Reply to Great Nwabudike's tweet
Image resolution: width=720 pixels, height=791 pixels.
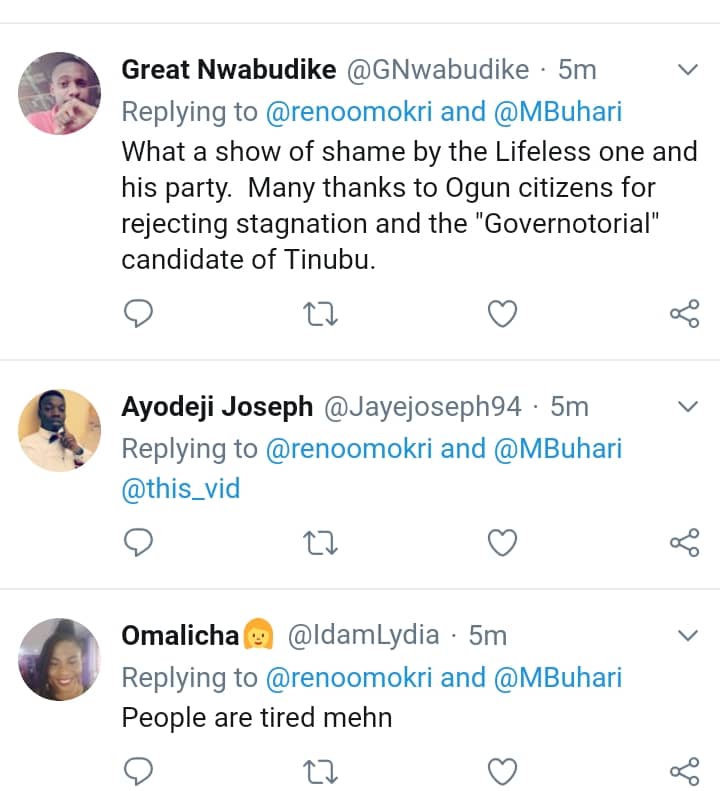[138, 314]
